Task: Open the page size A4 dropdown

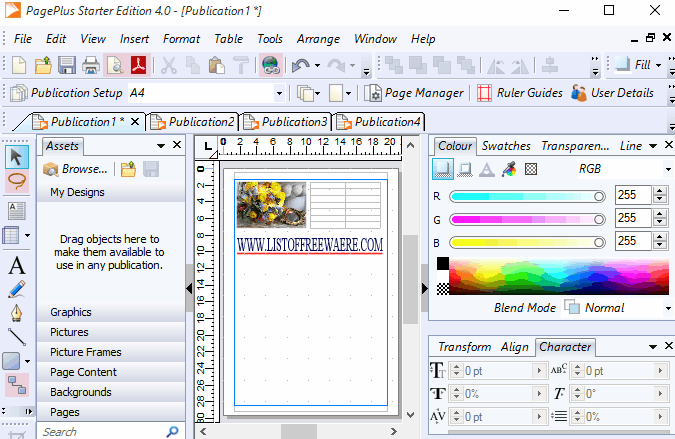Action: click(x=279, y=93)
